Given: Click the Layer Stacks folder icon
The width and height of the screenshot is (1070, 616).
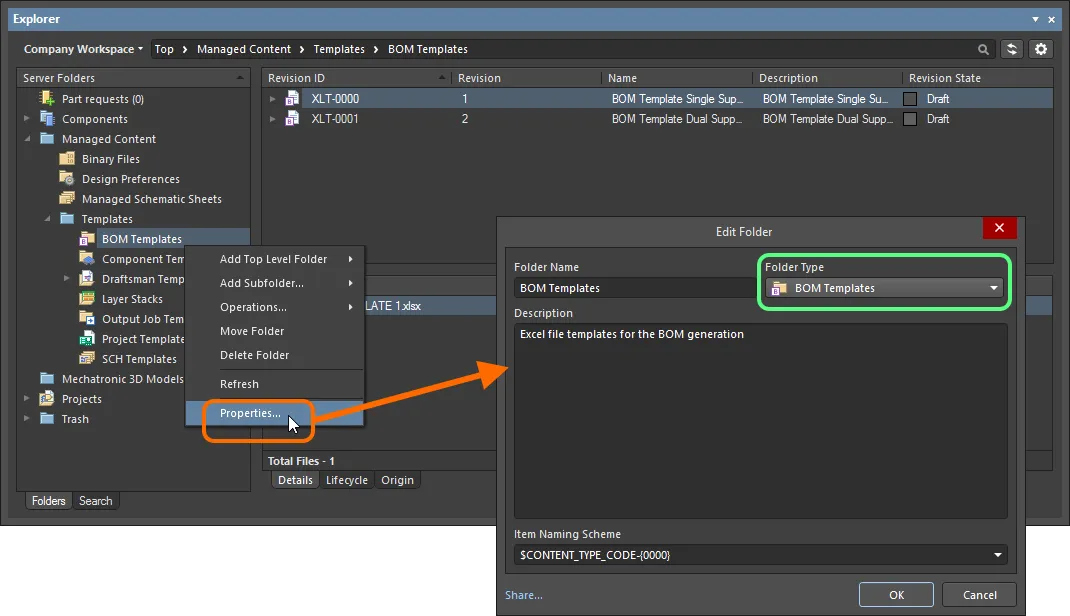Looking at the screenshot, I should pyautogui.click(x=87, y=299).
